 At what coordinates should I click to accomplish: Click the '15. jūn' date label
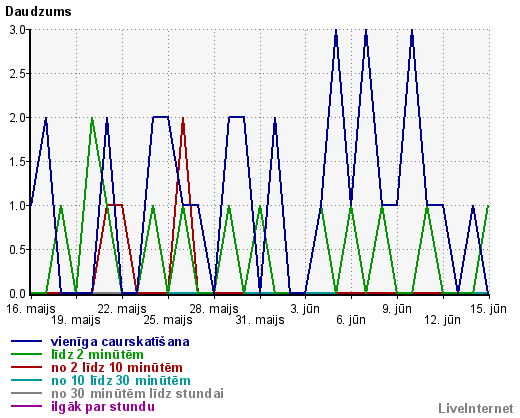[488, 309]
